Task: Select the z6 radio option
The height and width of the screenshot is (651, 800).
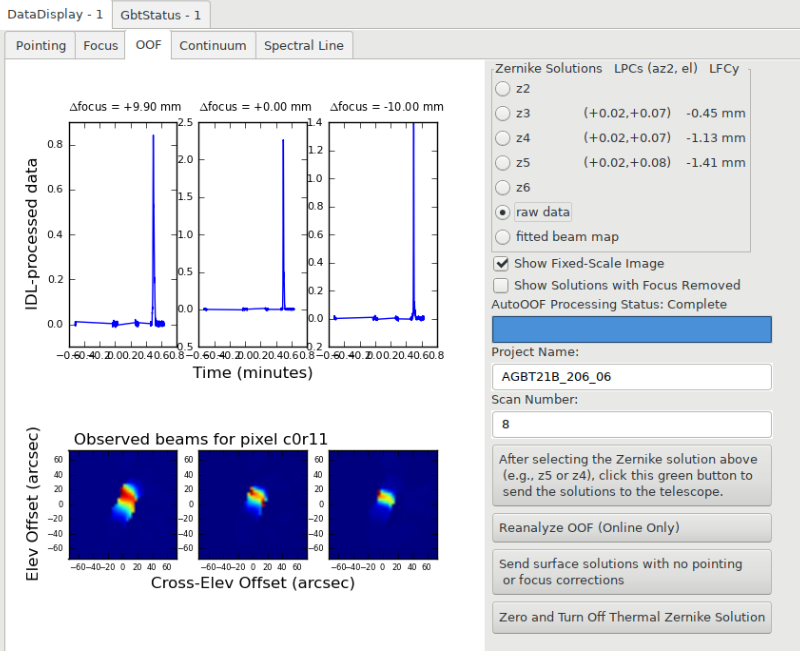Action: click(x=503, y=187)
